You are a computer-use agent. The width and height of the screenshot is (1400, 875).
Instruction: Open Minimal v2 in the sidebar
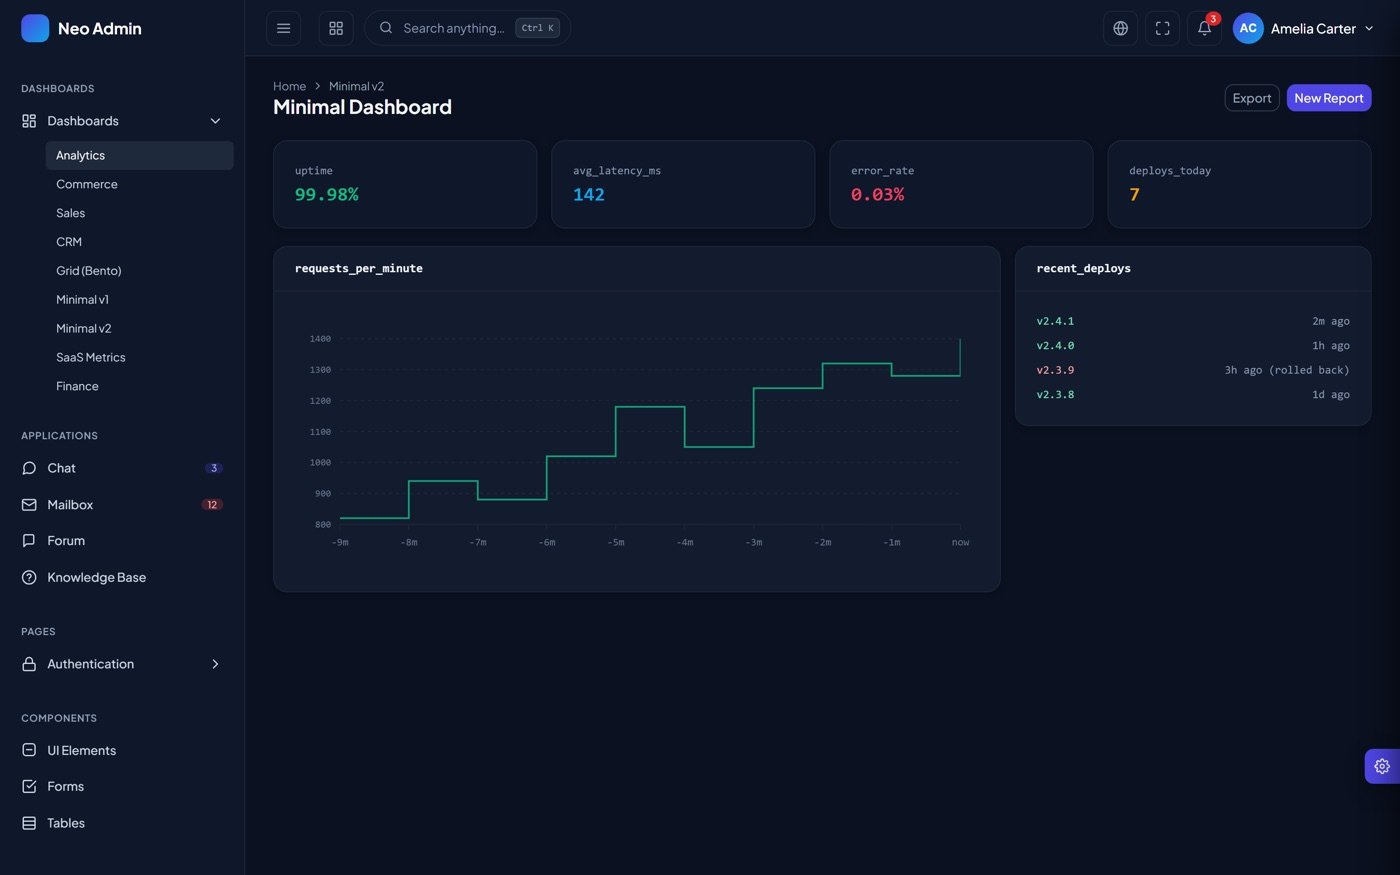(139, 328)
